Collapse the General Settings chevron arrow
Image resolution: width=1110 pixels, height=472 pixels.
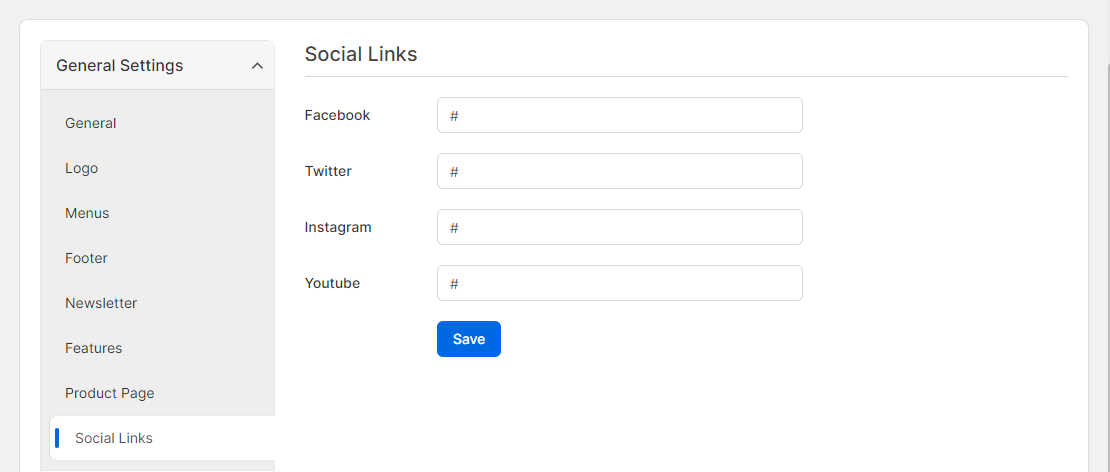click(x=258, y=66)
